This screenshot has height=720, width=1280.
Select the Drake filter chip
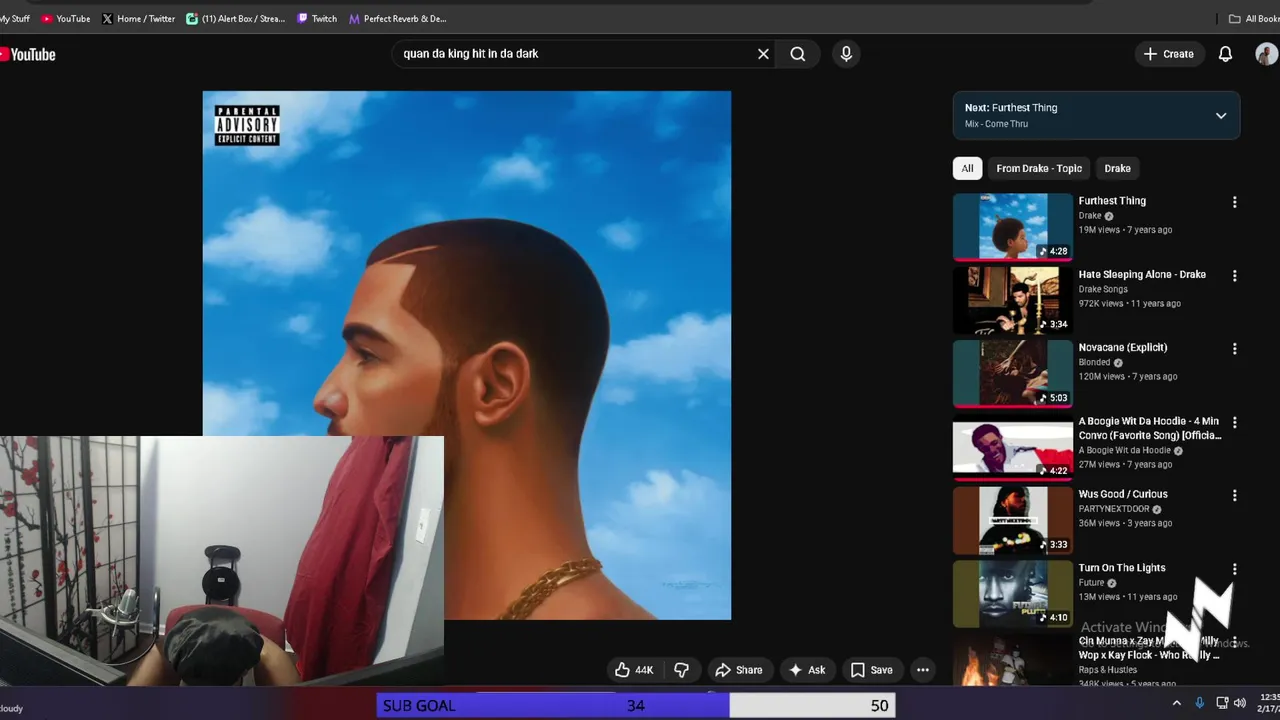coord(1117,168)
